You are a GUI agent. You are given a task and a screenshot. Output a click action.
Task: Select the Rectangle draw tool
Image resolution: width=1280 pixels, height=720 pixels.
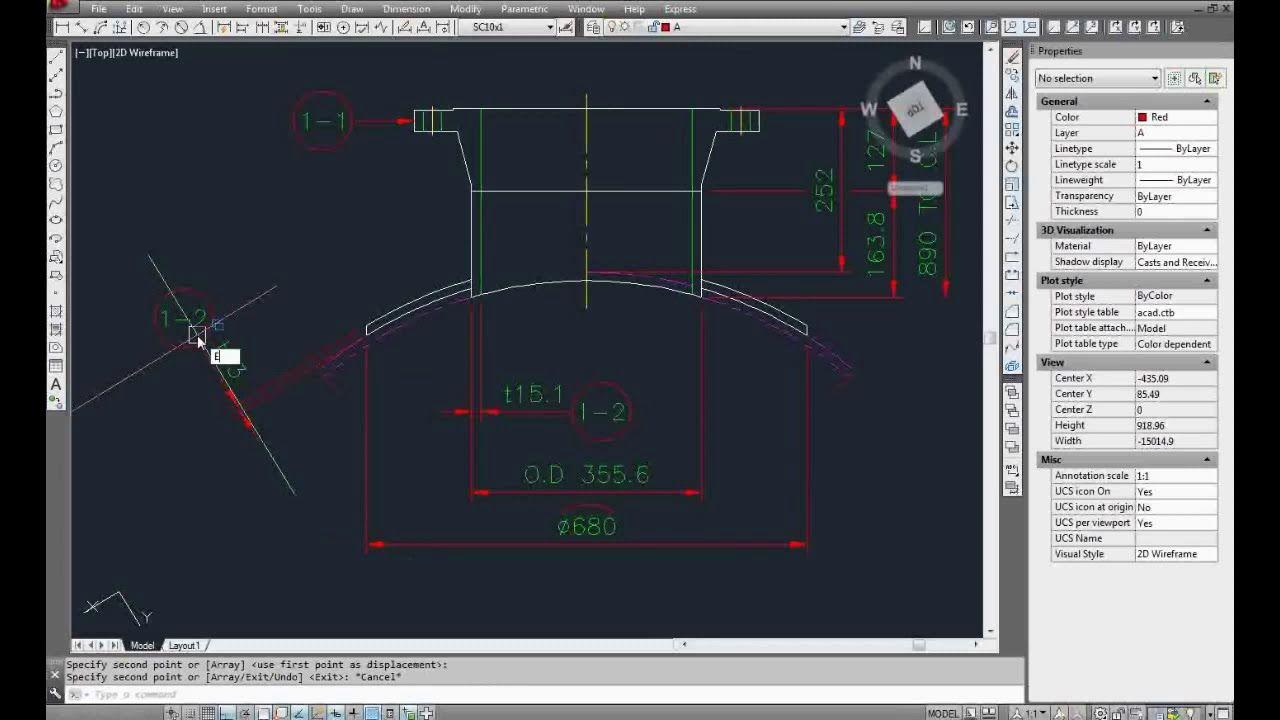pyautogui.click(x=56, y=129)
